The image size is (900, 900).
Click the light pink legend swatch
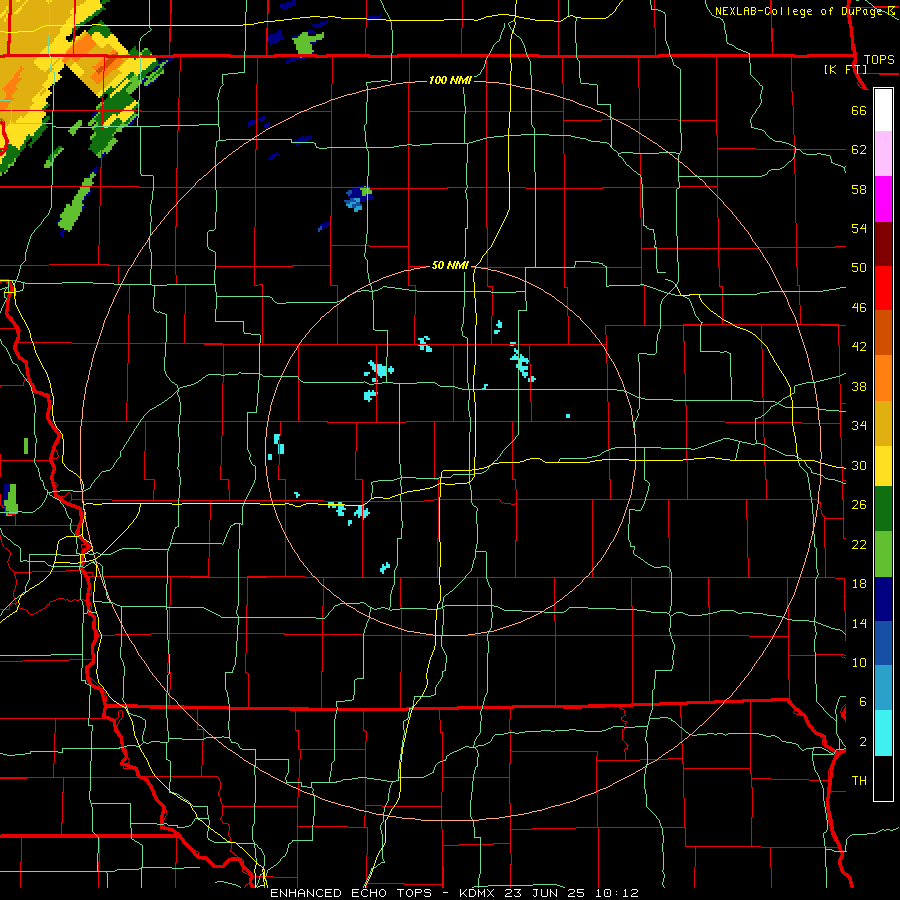[883, 154]
